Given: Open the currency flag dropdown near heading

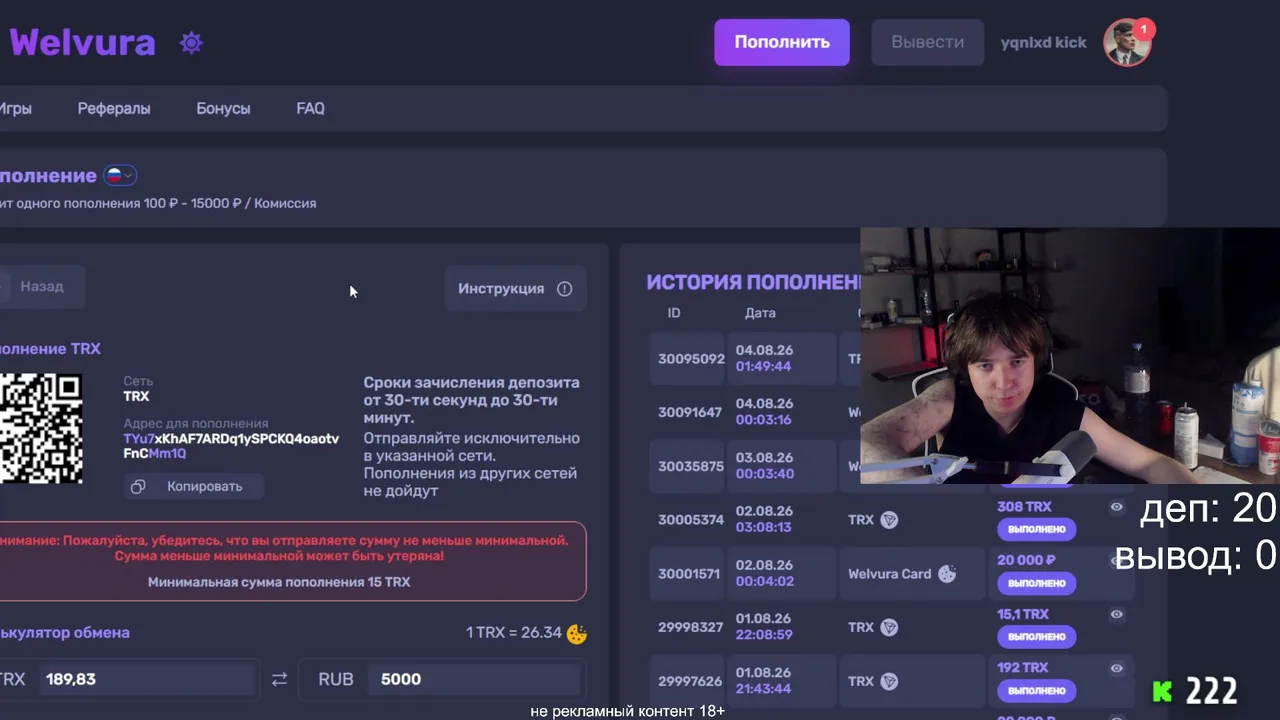Looking at the screenshot, I should tap(120, 176).
